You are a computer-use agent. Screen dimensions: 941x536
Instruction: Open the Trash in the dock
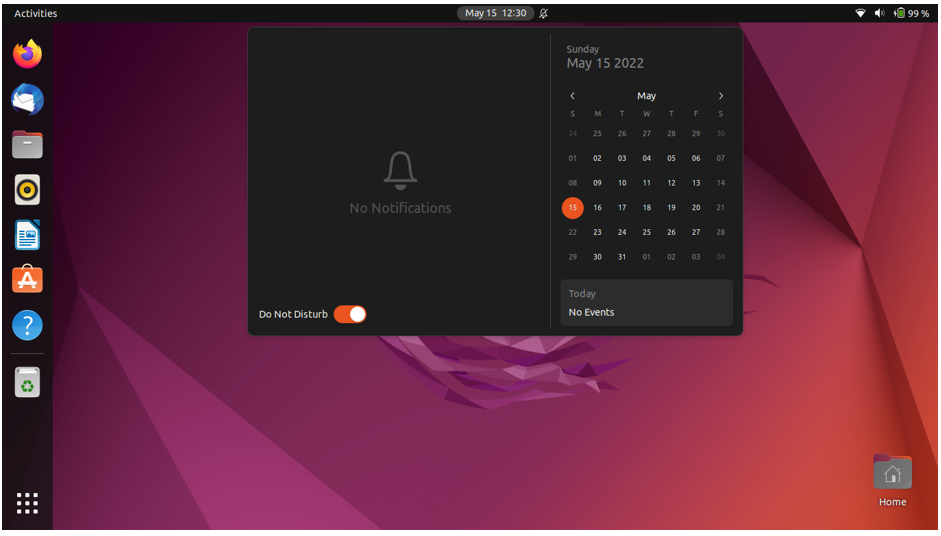tap(28, 382)
